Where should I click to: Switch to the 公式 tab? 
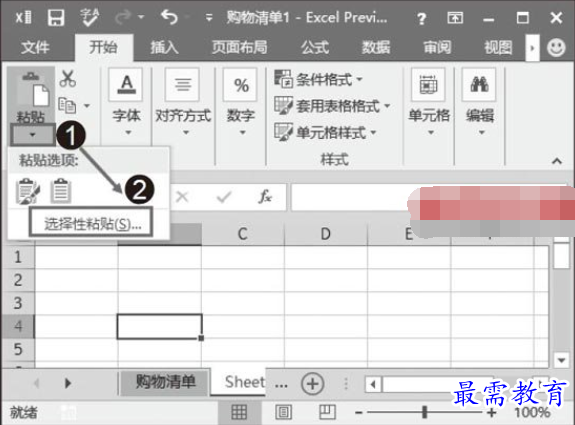click(315, 47)
